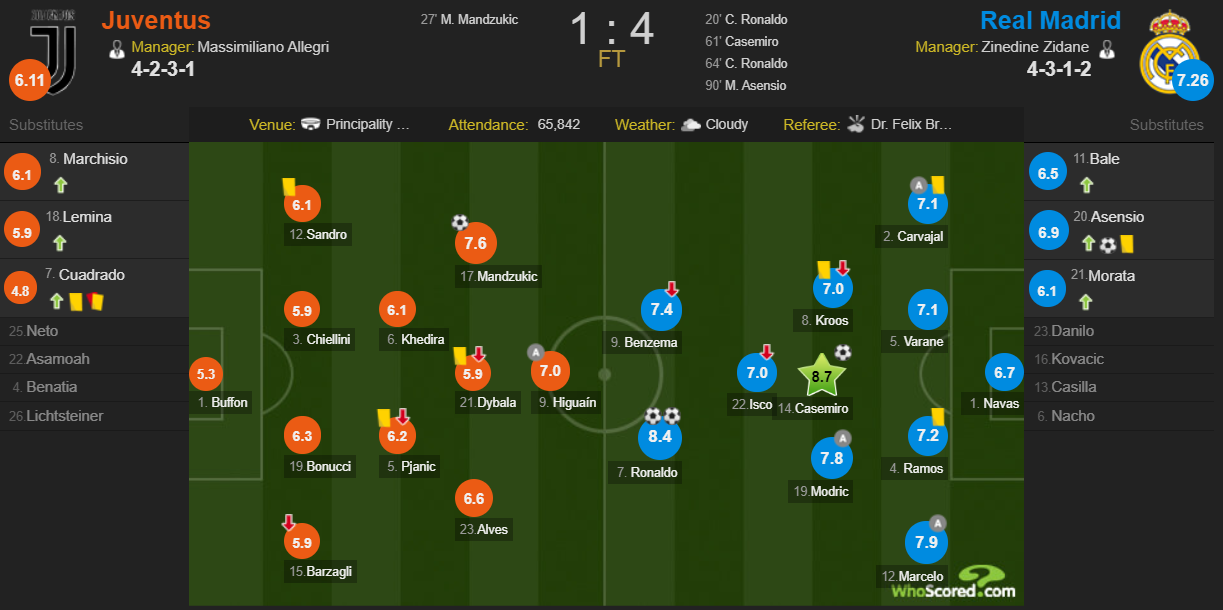Image resolution: width=1223 pixels, height=610 pixels.
Task: Click the goal ball icon above Mandzukic
Action: [460, 222]
